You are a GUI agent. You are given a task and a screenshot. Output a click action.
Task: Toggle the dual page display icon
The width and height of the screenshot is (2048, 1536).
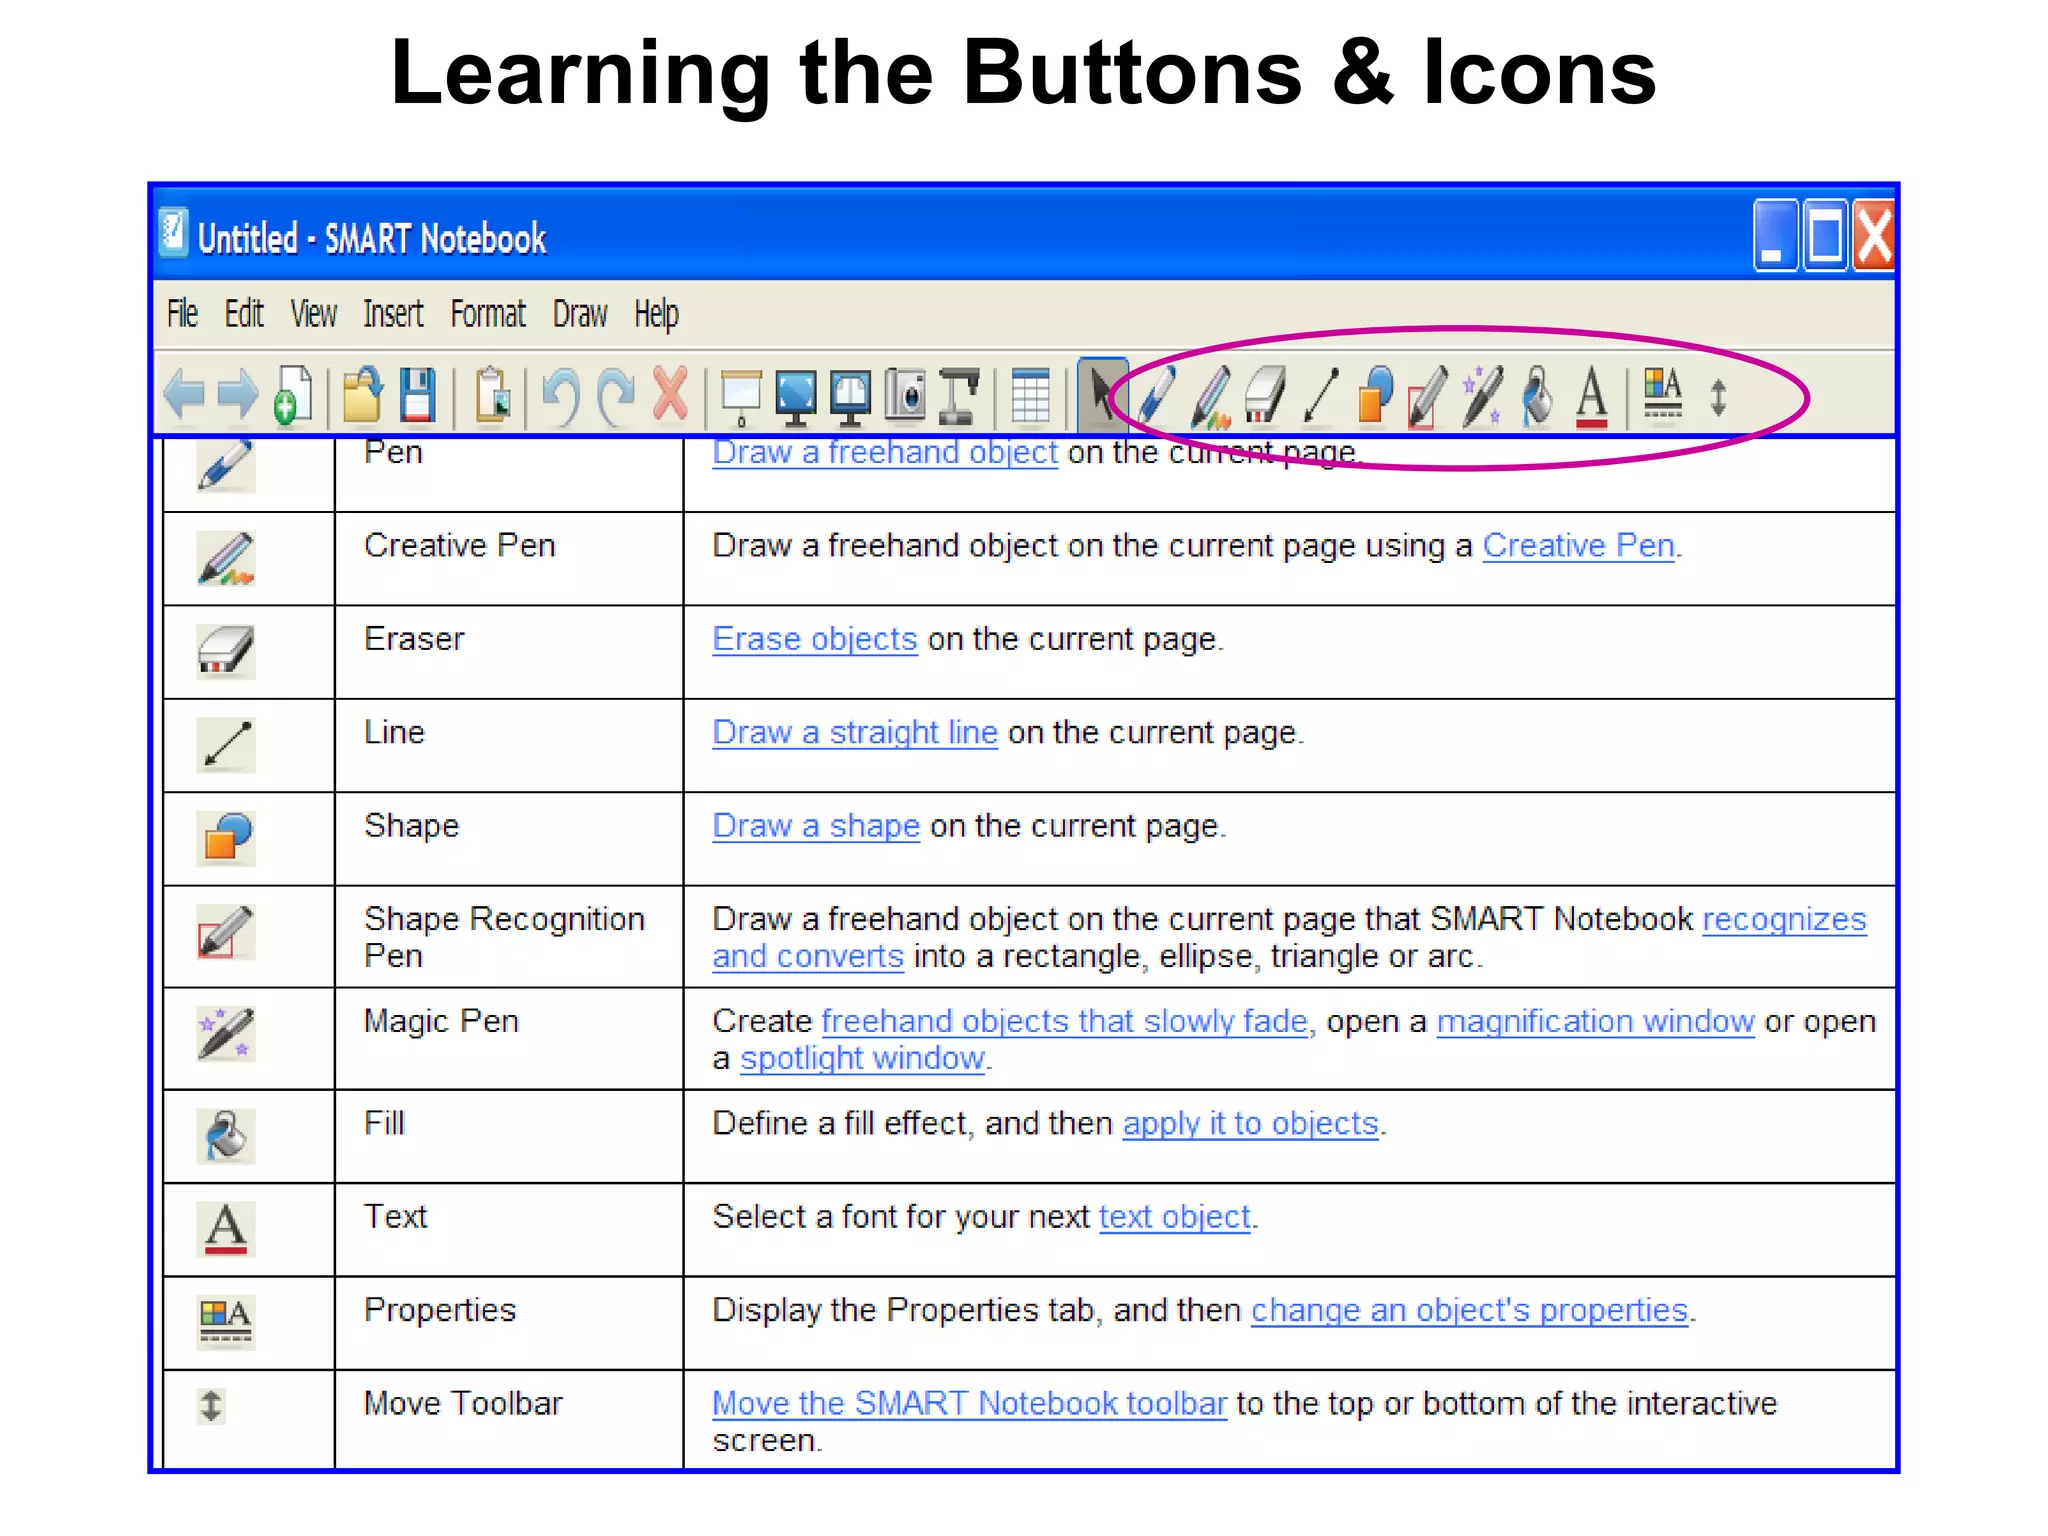click(x=851, y=397)
